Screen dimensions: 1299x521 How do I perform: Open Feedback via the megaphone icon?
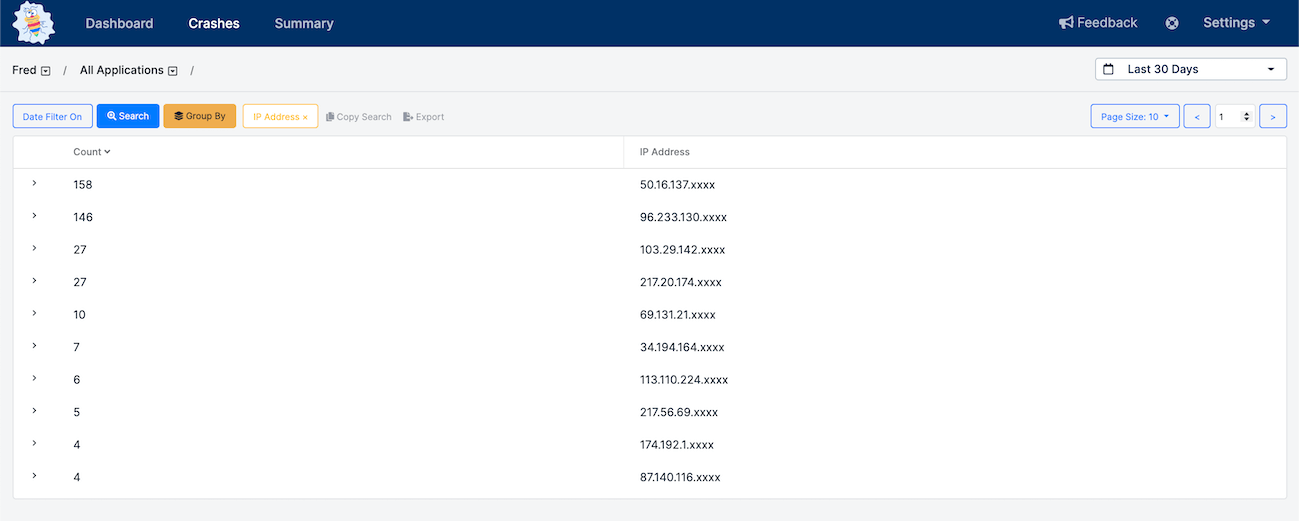pos(1067,23)
